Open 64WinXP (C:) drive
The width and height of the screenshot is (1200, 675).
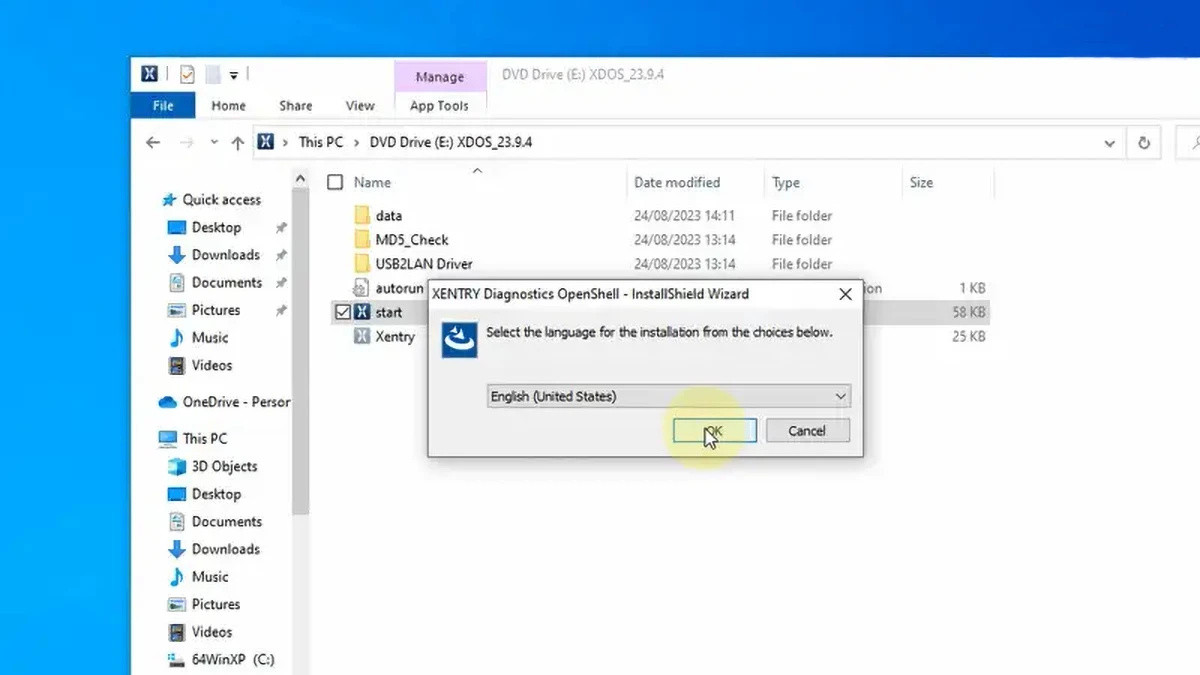click(233, 660)
